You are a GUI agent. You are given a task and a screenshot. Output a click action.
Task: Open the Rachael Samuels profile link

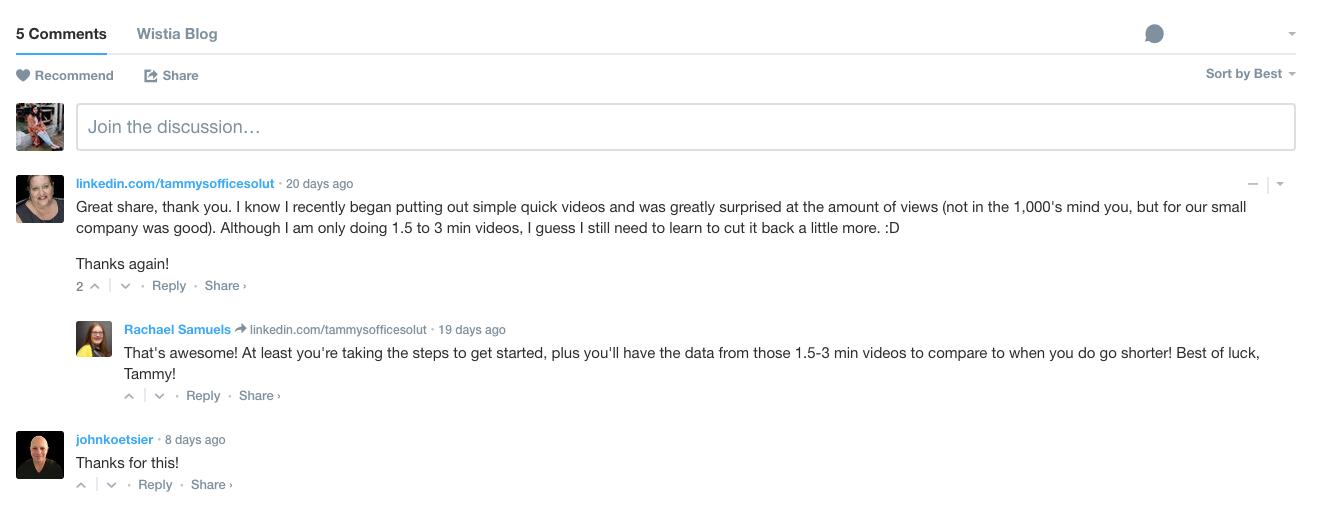(x=177, y=329)
